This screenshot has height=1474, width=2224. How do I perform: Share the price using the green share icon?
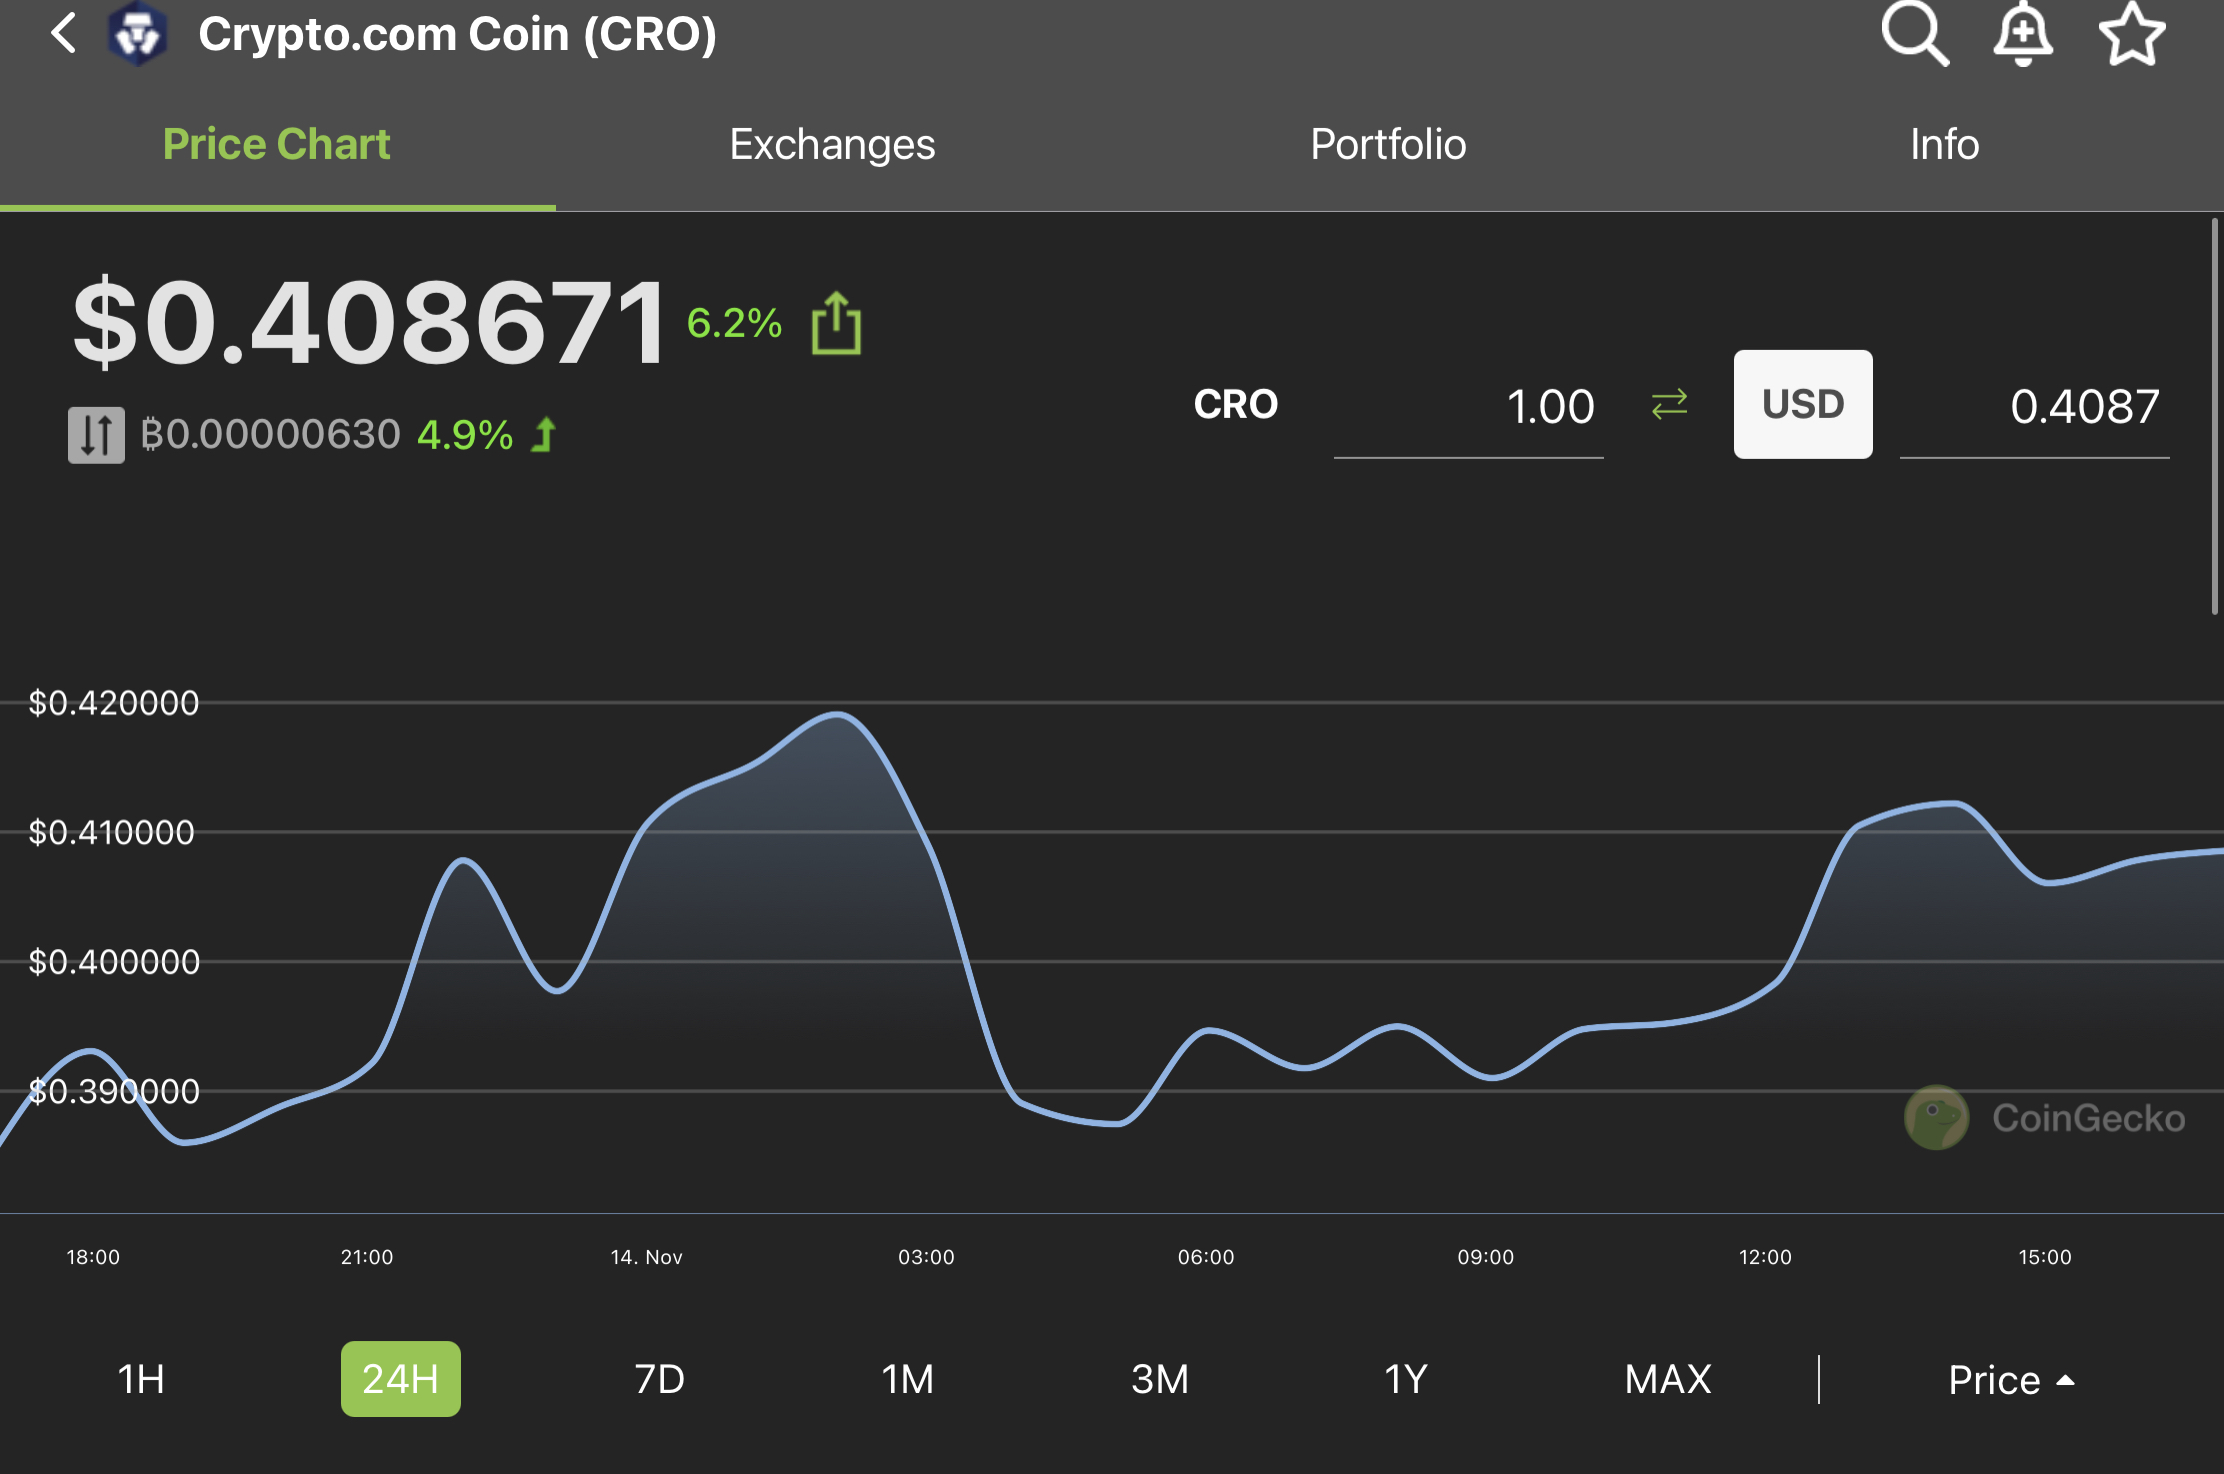pyautogui.click(x=836, y=323)
